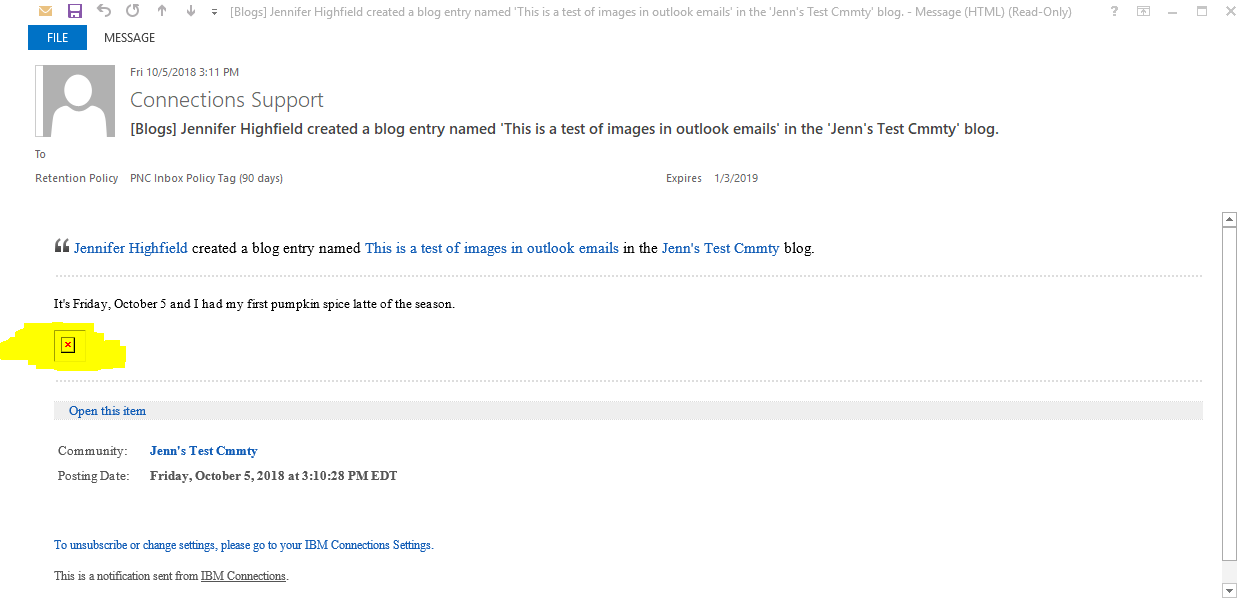
Task: Go to next item with down arrow
Action: pyautogui.click(x=191, y=12)
